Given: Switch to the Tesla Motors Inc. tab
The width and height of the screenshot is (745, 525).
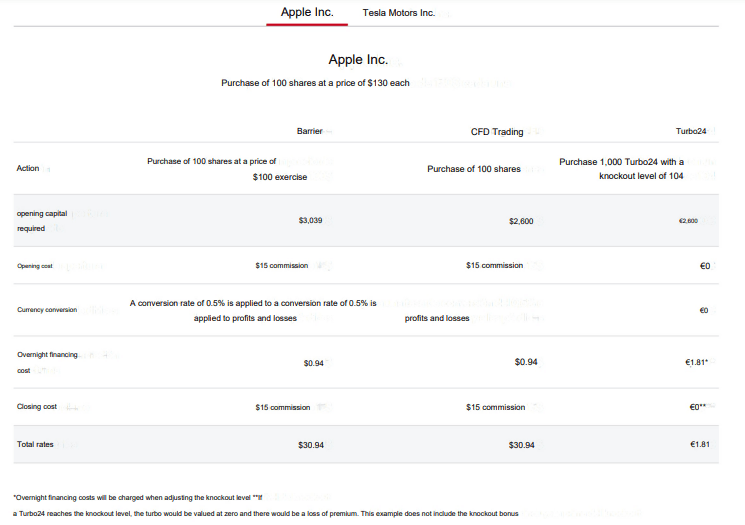Looking at the screenshot, I should click(x=398, y=13).
